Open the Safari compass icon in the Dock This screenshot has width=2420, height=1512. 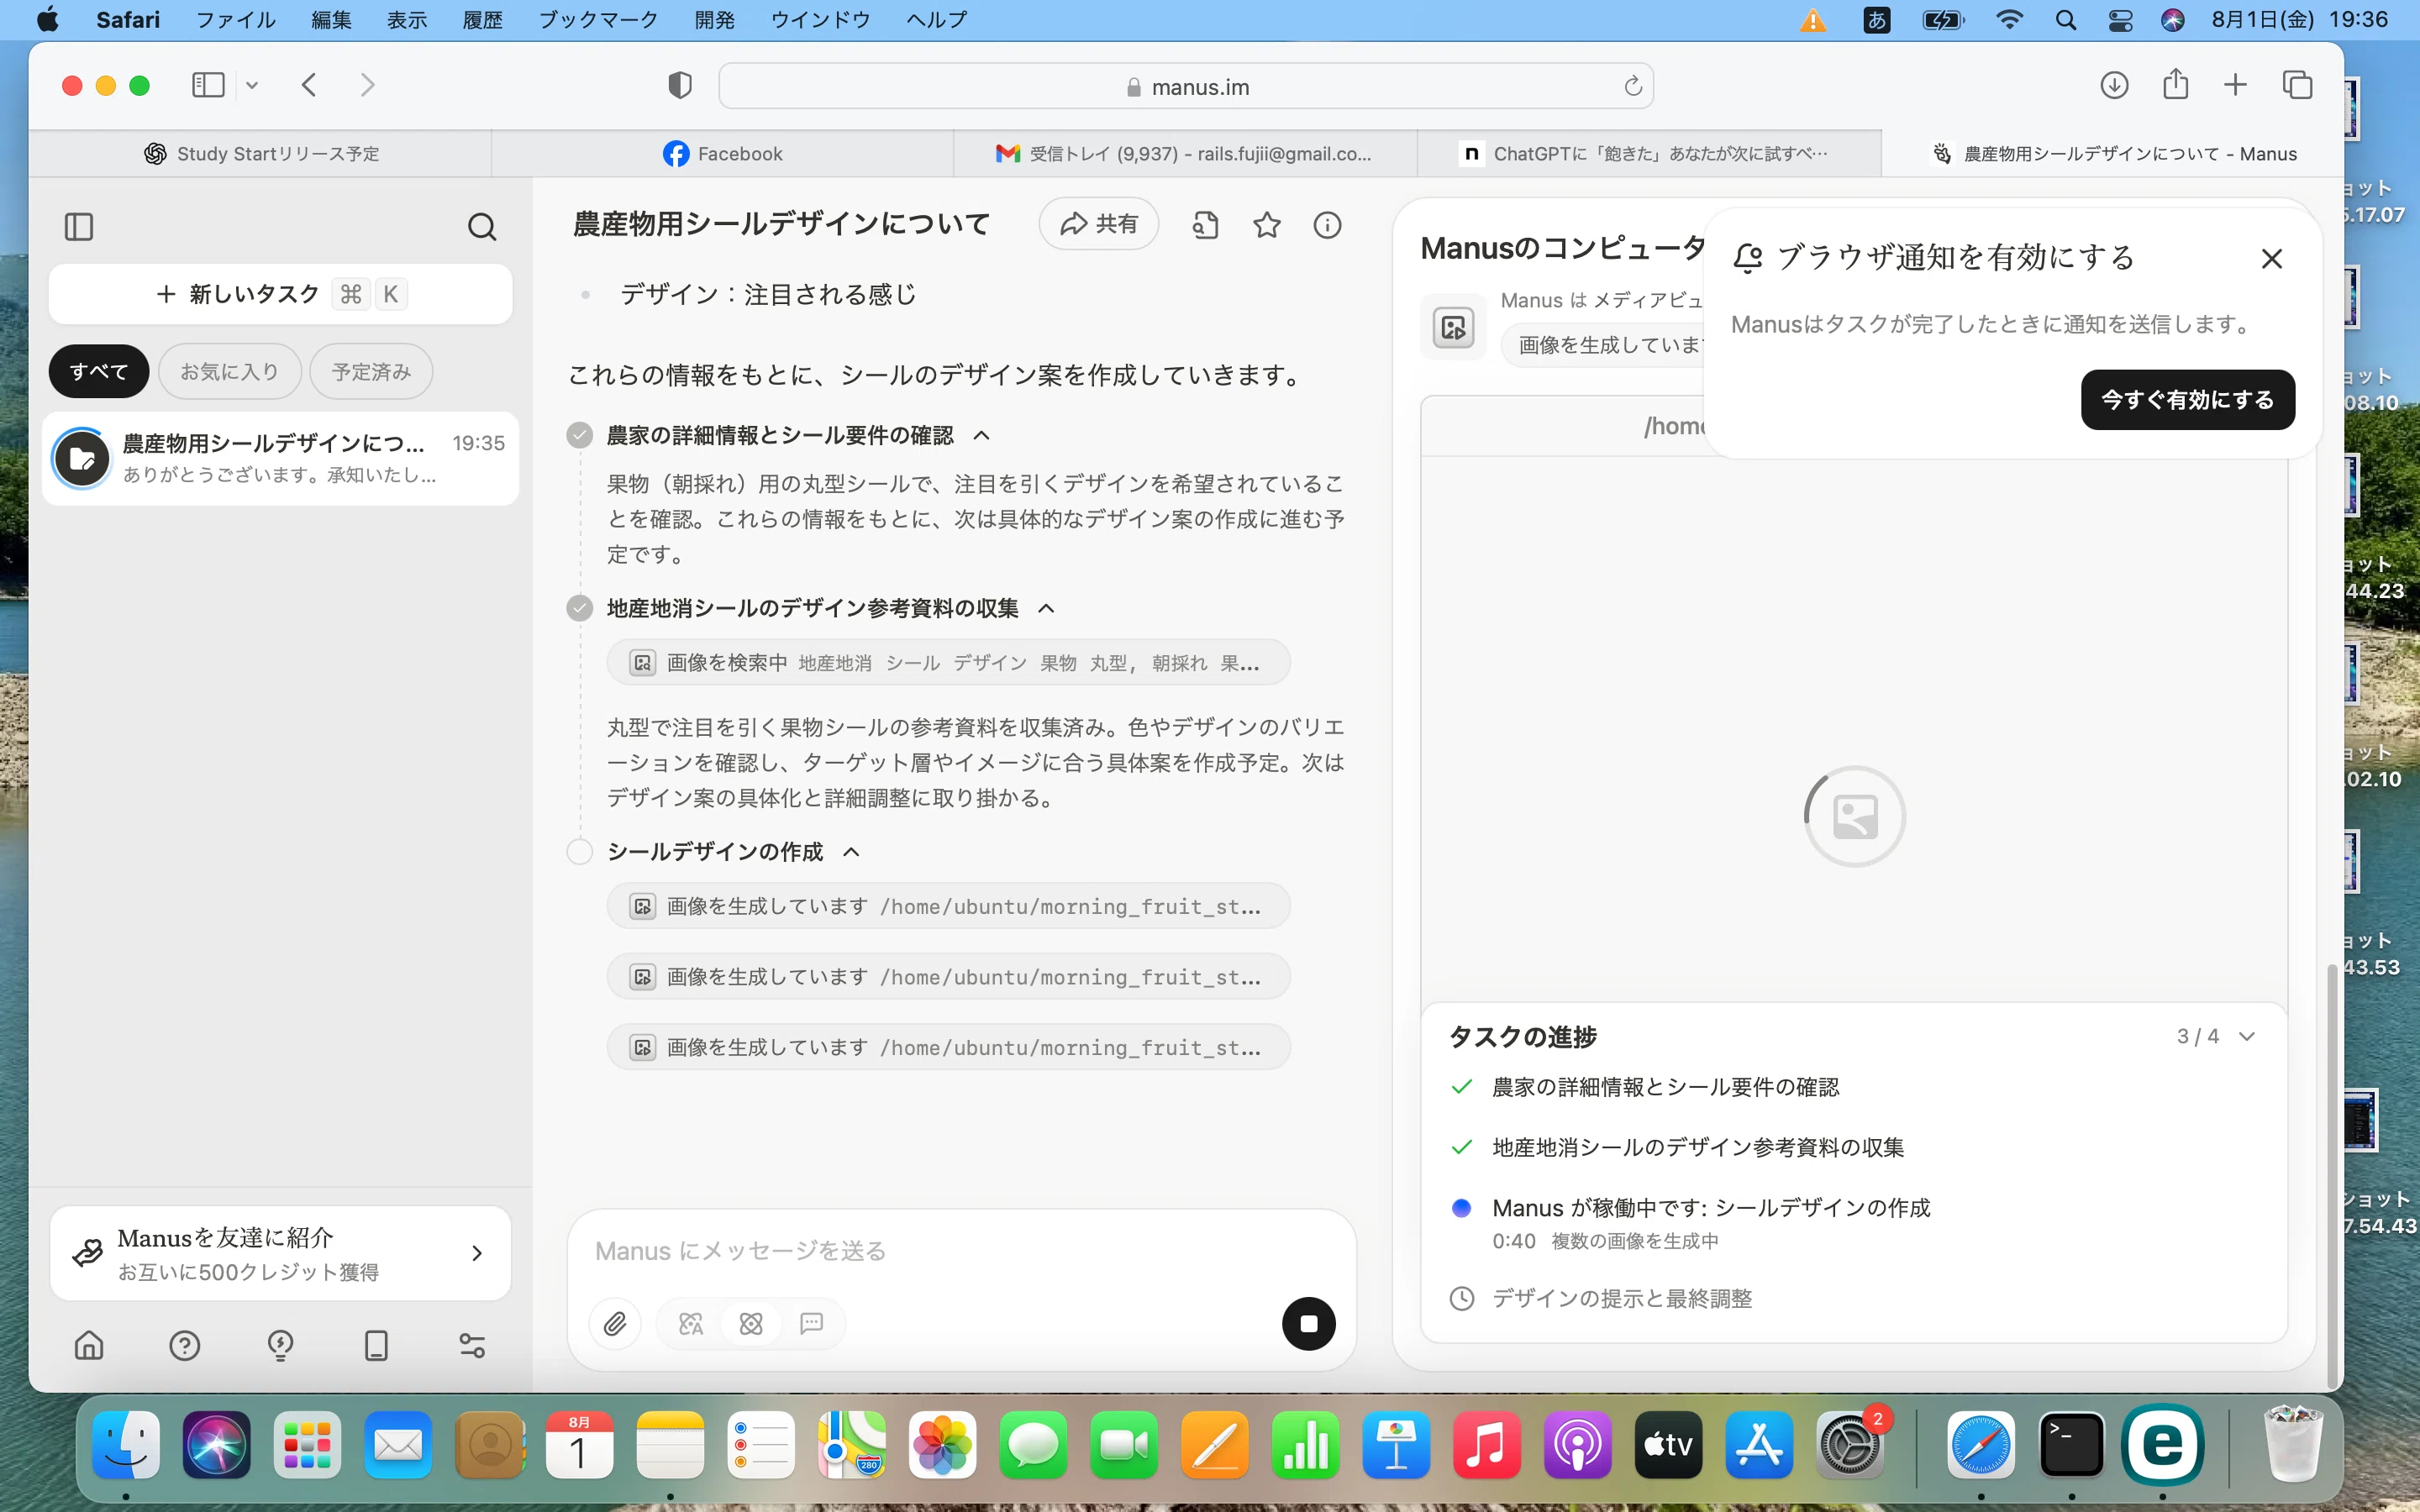click(1980, 1445)
